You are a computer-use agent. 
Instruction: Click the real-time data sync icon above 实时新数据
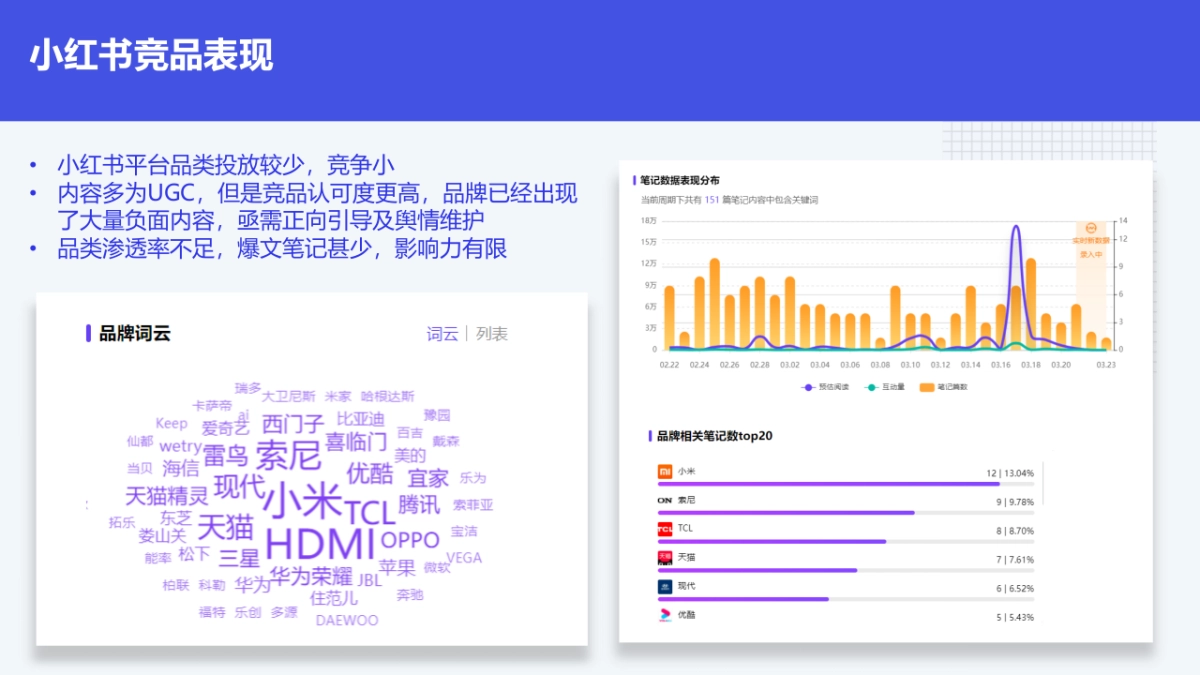1090,228
